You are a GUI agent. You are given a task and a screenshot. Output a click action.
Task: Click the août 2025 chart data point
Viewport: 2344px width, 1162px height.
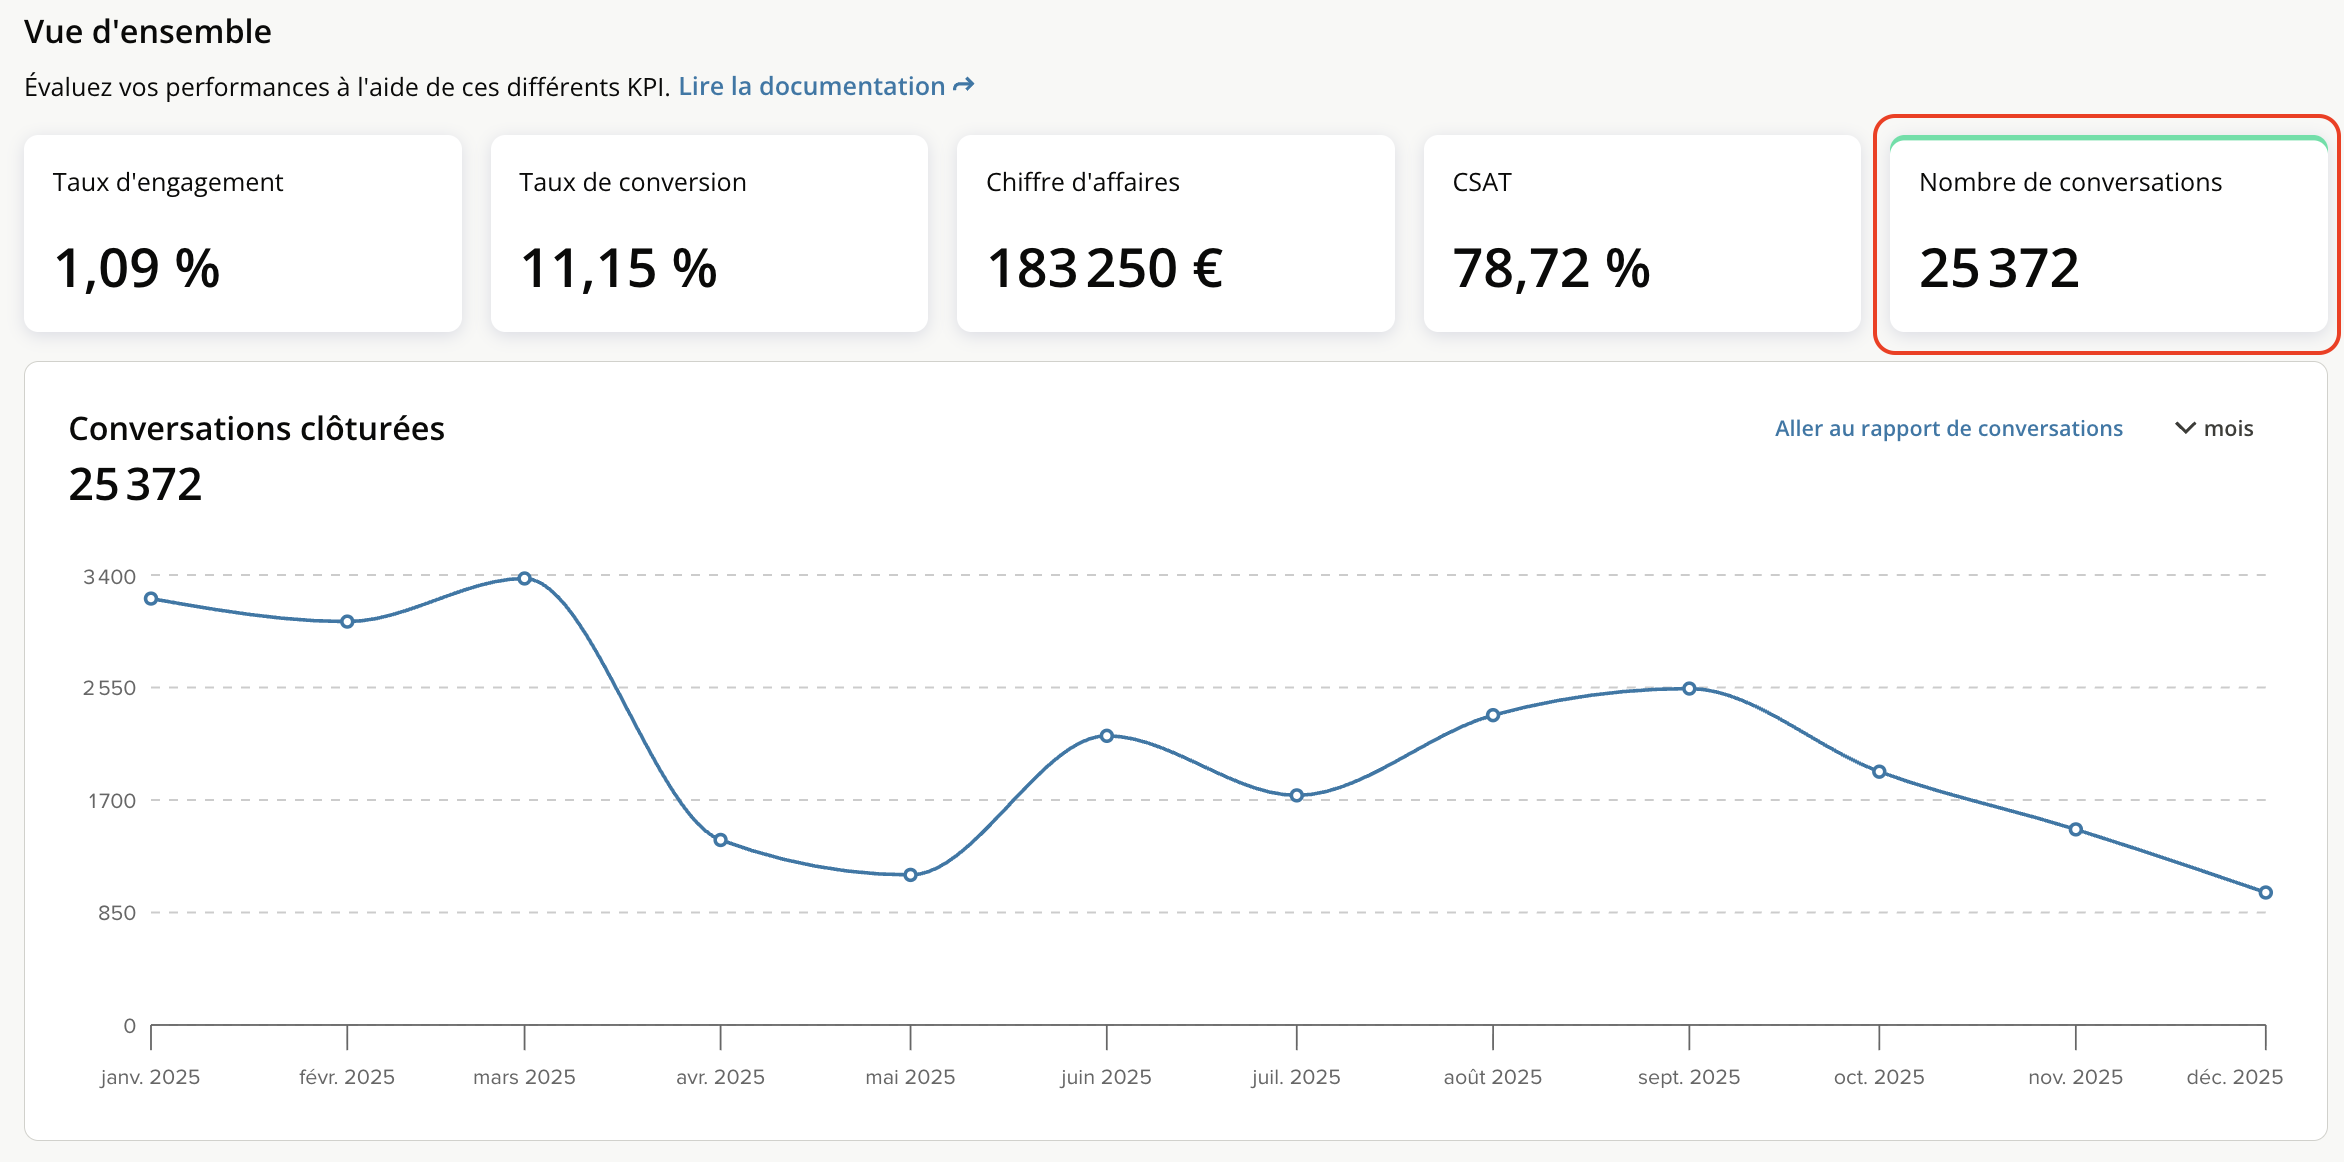point(1492,715)
